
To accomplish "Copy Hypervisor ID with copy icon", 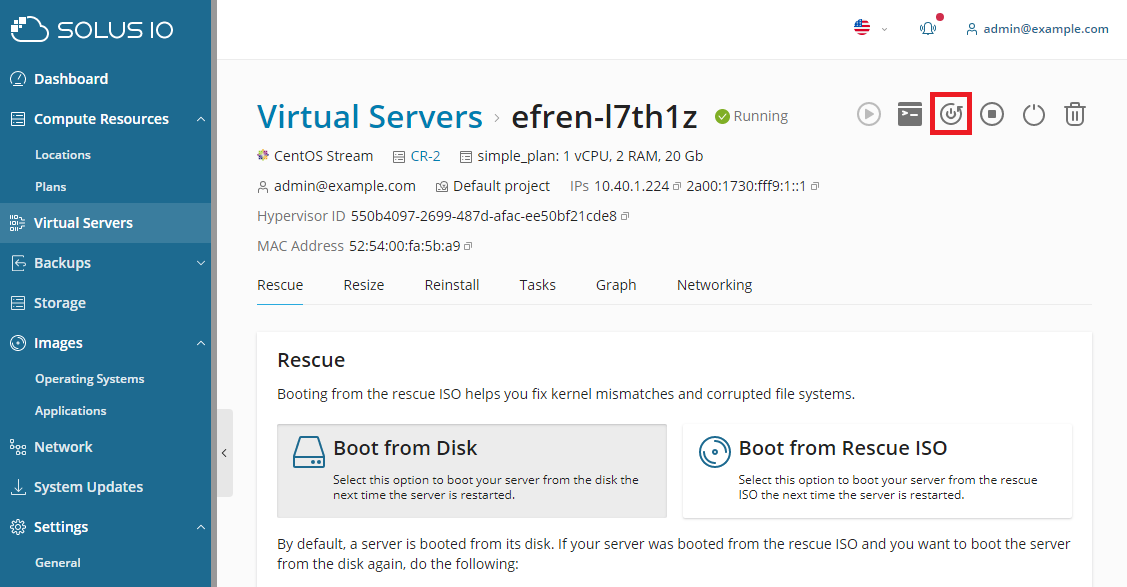I will [x=625, y=216].
